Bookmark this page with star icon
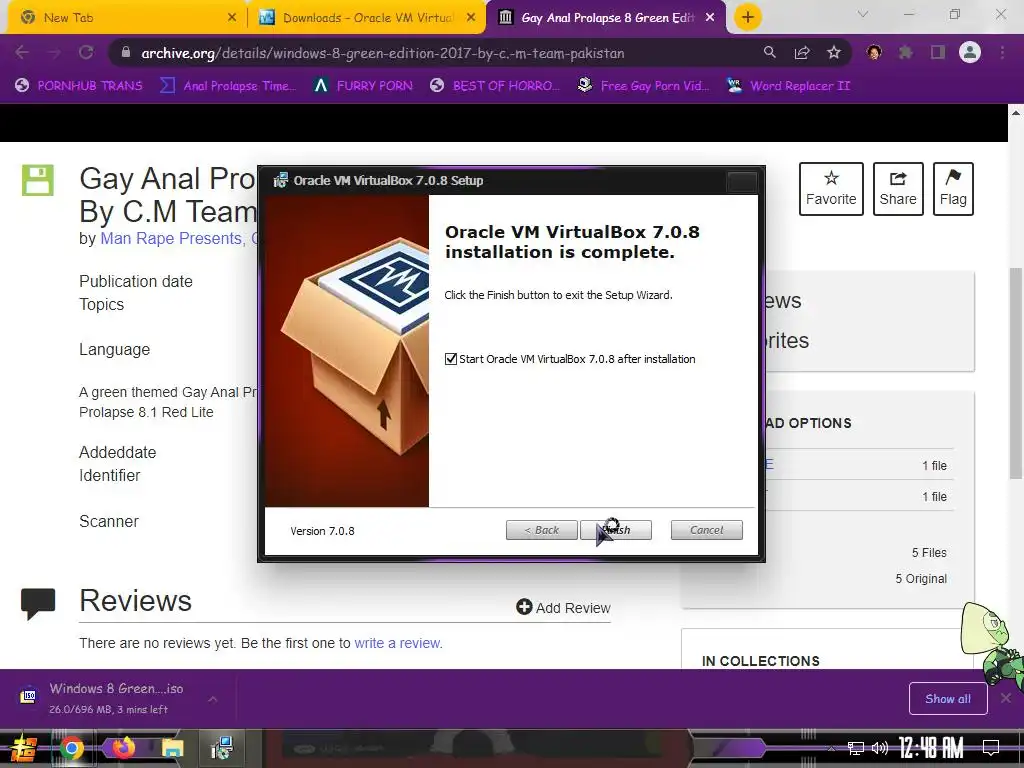The width and height of the screenshot is (1024, 768). pos(834,53)
